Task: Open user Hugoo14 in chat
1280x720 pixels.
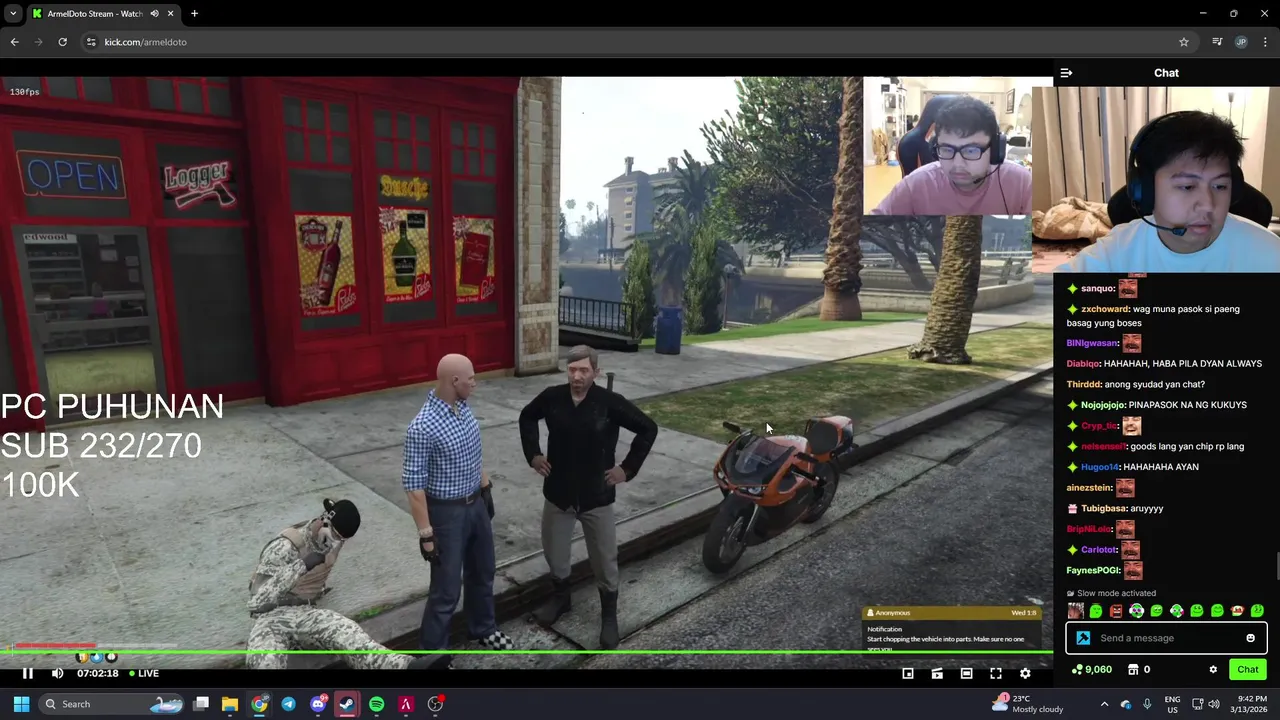Action: 1099,467
